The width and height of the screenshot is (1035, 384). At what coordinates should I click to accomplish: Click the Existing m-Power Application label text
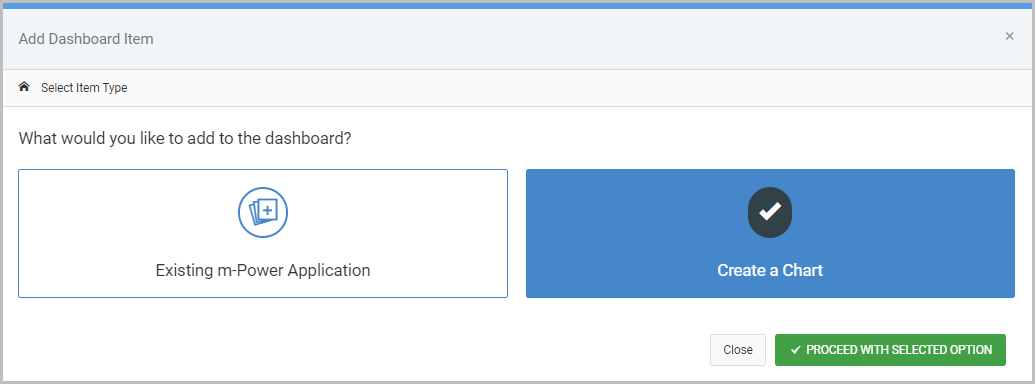pos(263,271)
